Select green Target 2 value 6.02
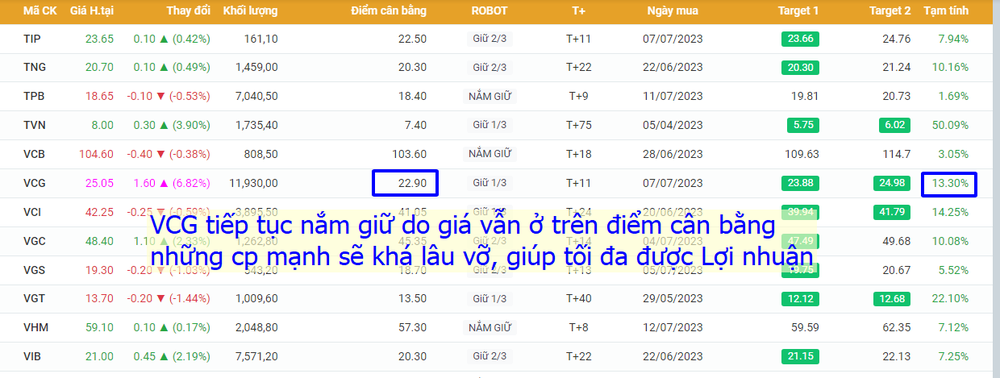Viewport: 1000px width, 378px height. click(895, 125)
